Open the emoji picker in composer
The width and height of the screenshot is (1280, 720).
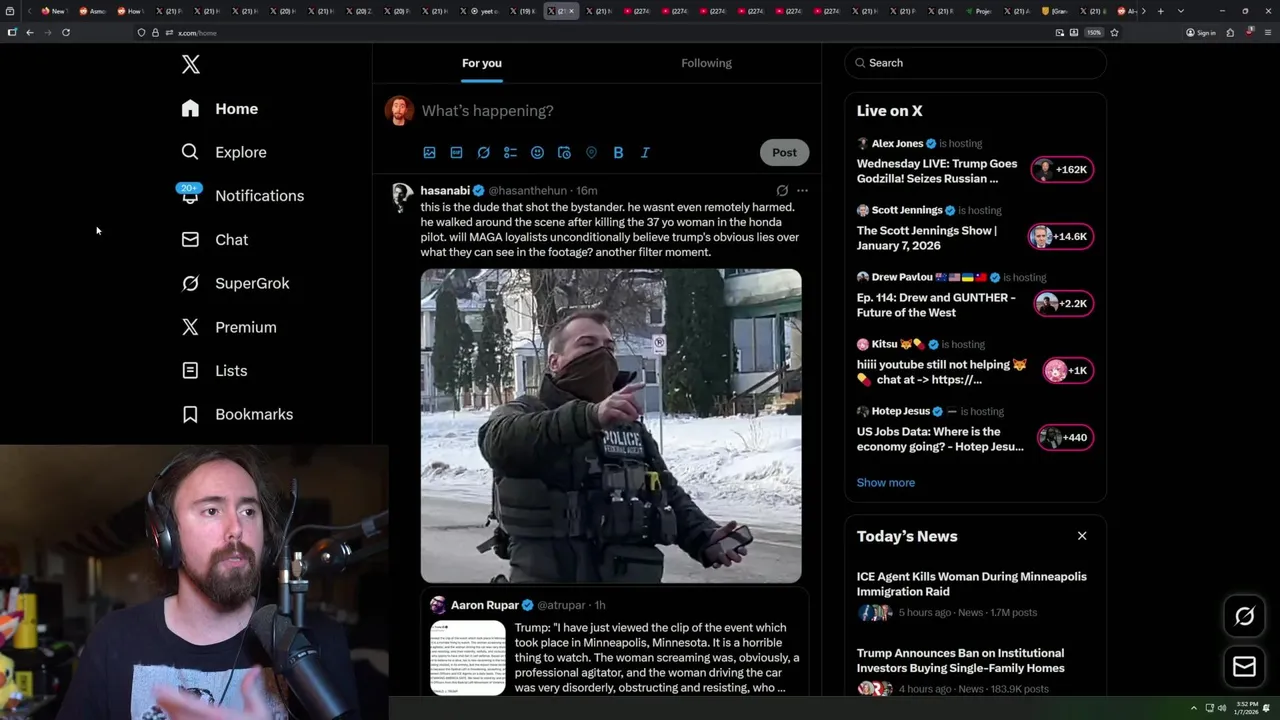pyautogui.click(x=537, y=153)
